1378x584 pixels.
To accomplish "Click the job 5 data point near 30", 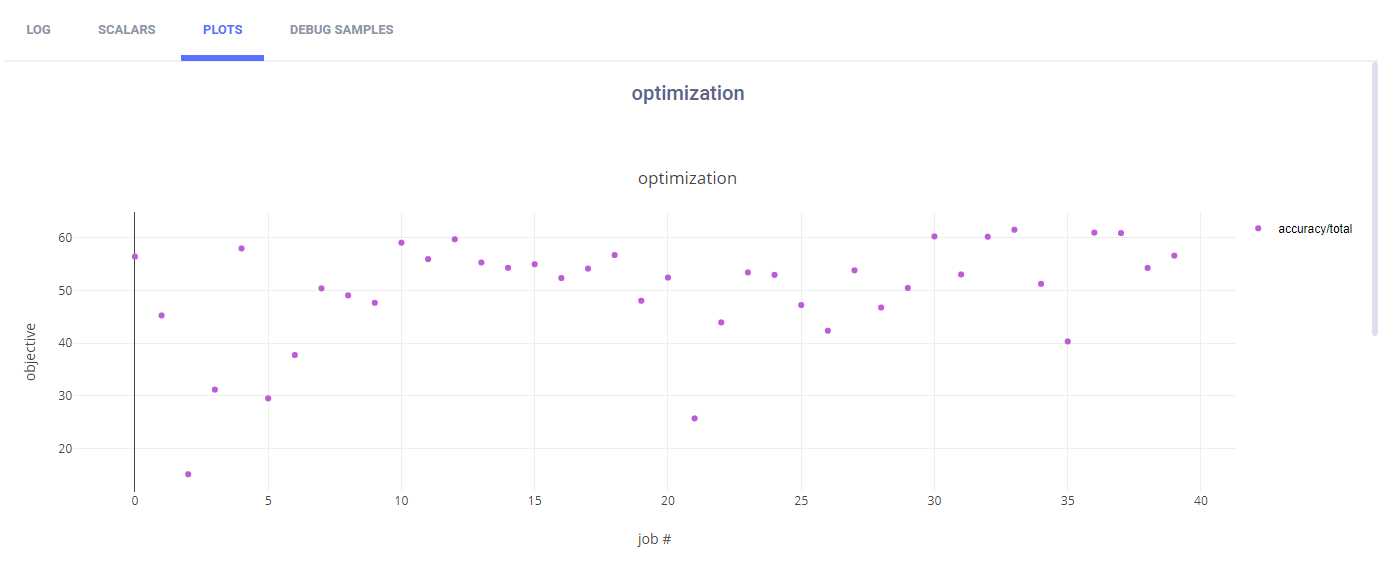I will (x=268, y=398).
